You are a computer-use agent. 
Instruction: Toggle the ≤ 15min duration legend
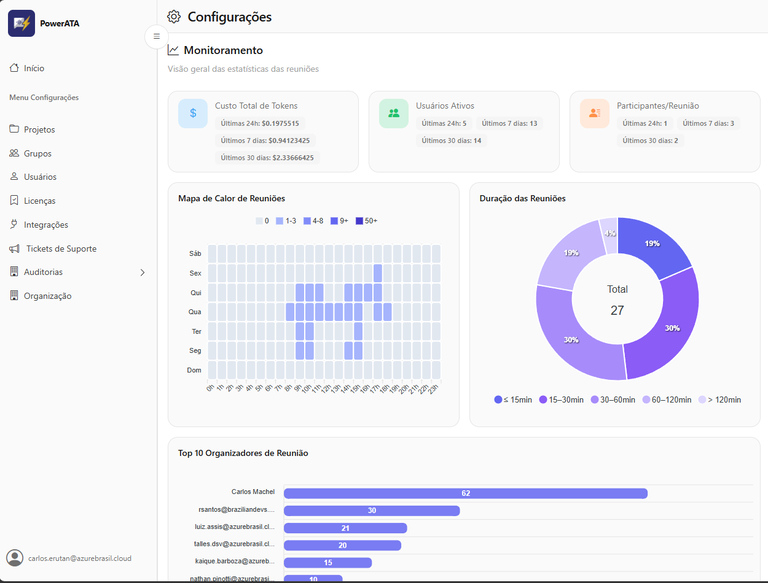[x=513, y=400]
